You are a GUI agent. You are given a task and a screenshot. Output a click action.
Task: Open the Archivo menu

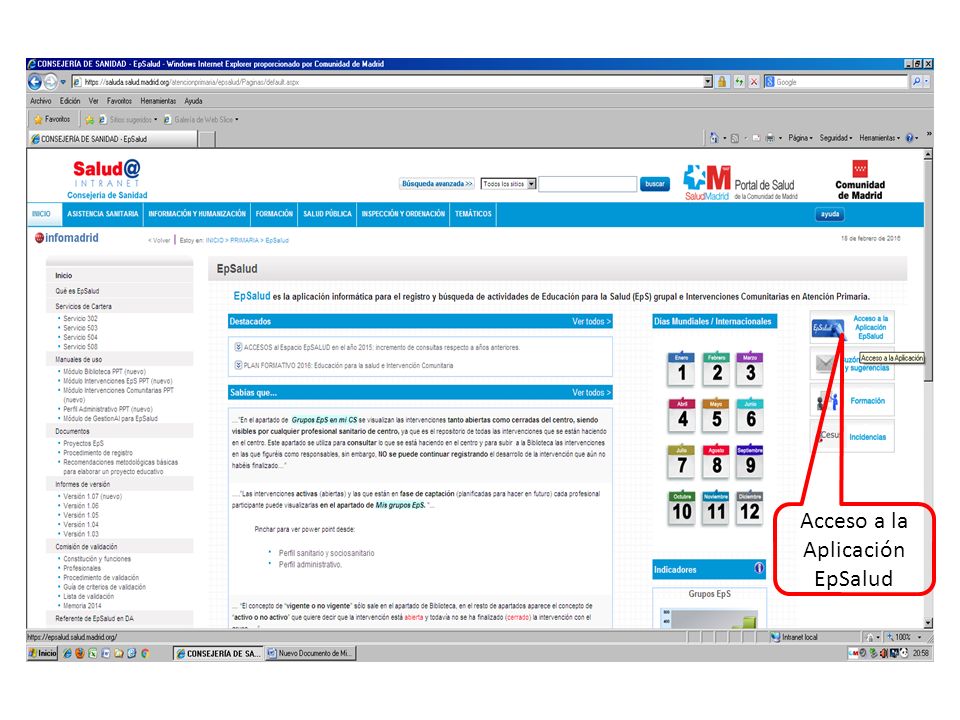point(40,101)
